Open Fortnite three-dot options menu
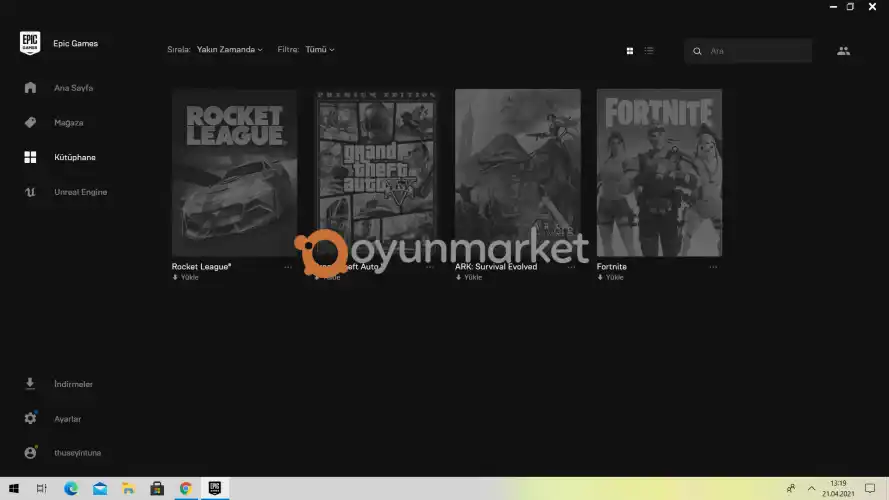889x500 pixels. point(713,267)
